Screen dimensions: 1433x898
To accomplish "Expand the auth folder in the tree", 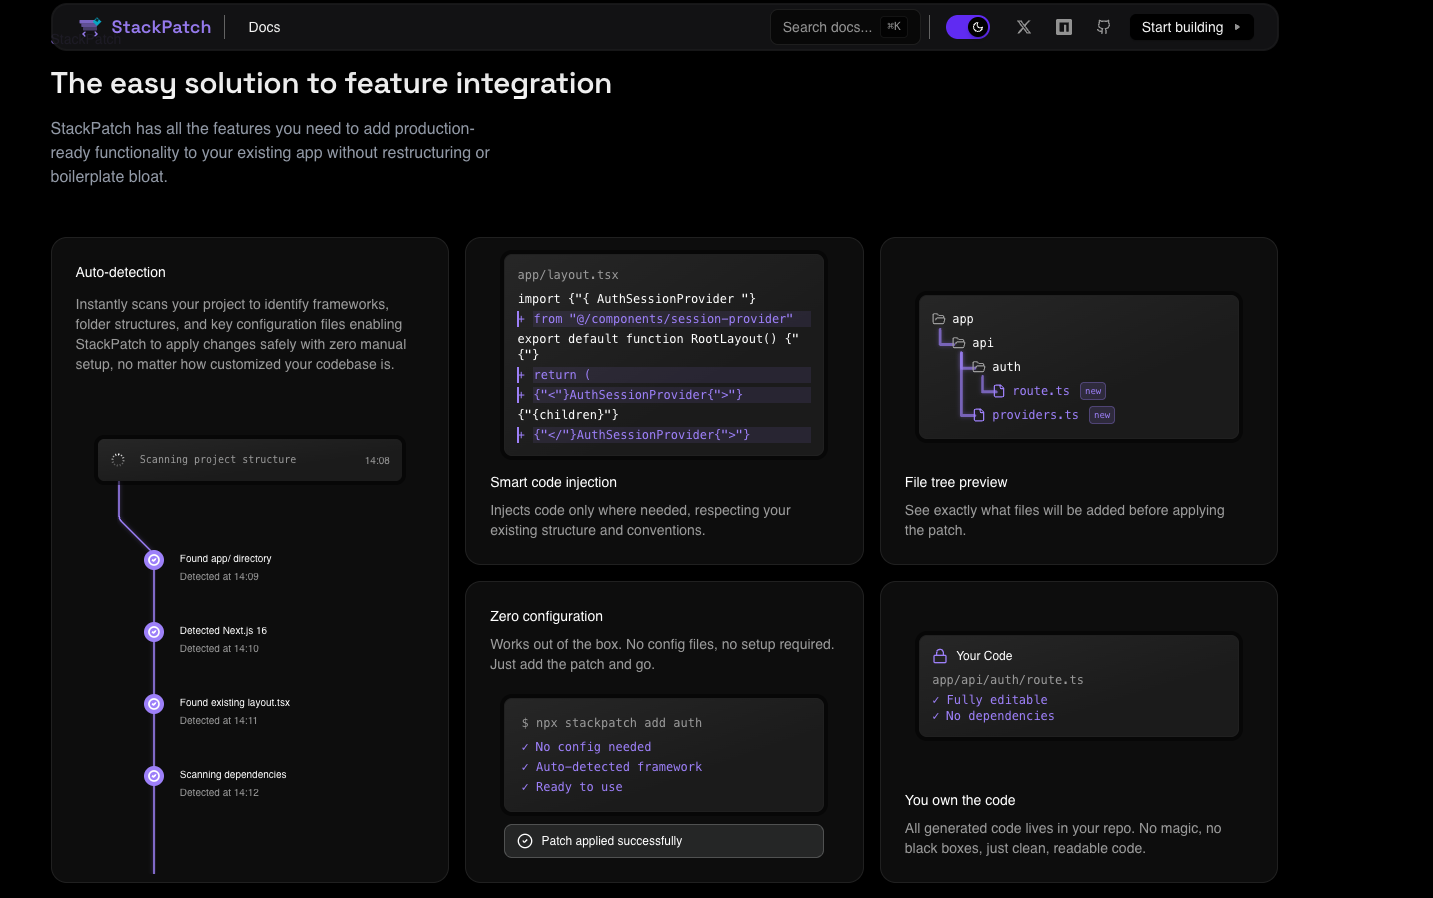I will pos(977,366).
